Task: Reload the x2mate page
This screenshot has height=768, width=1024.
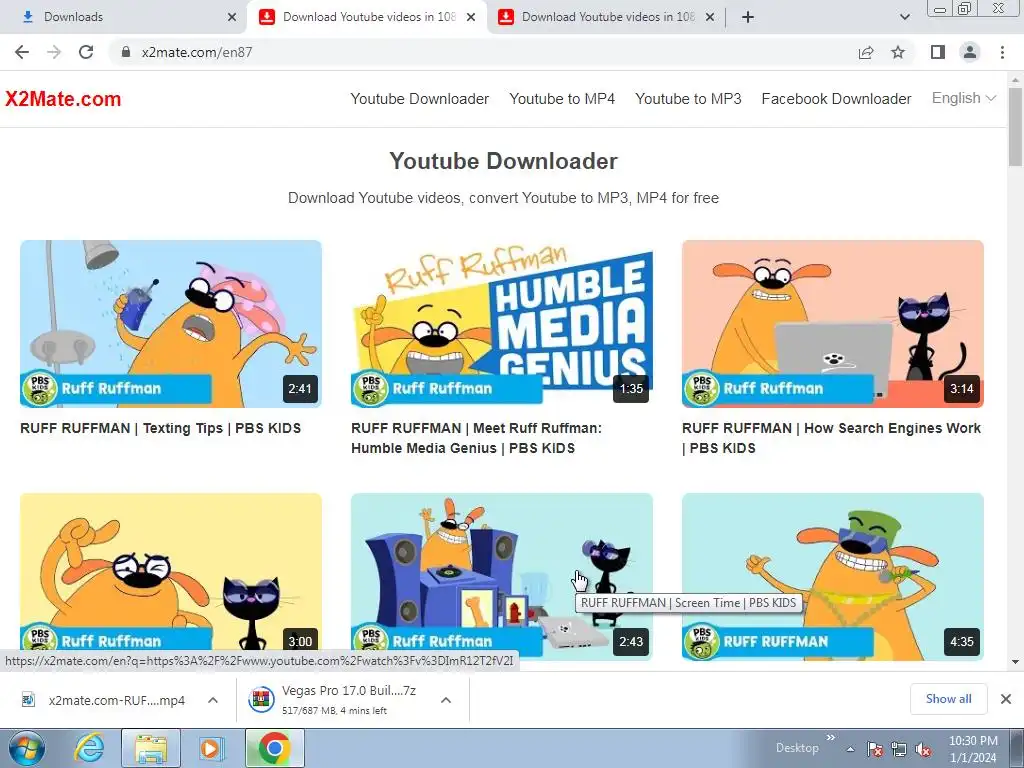Action: coord(86,52)
